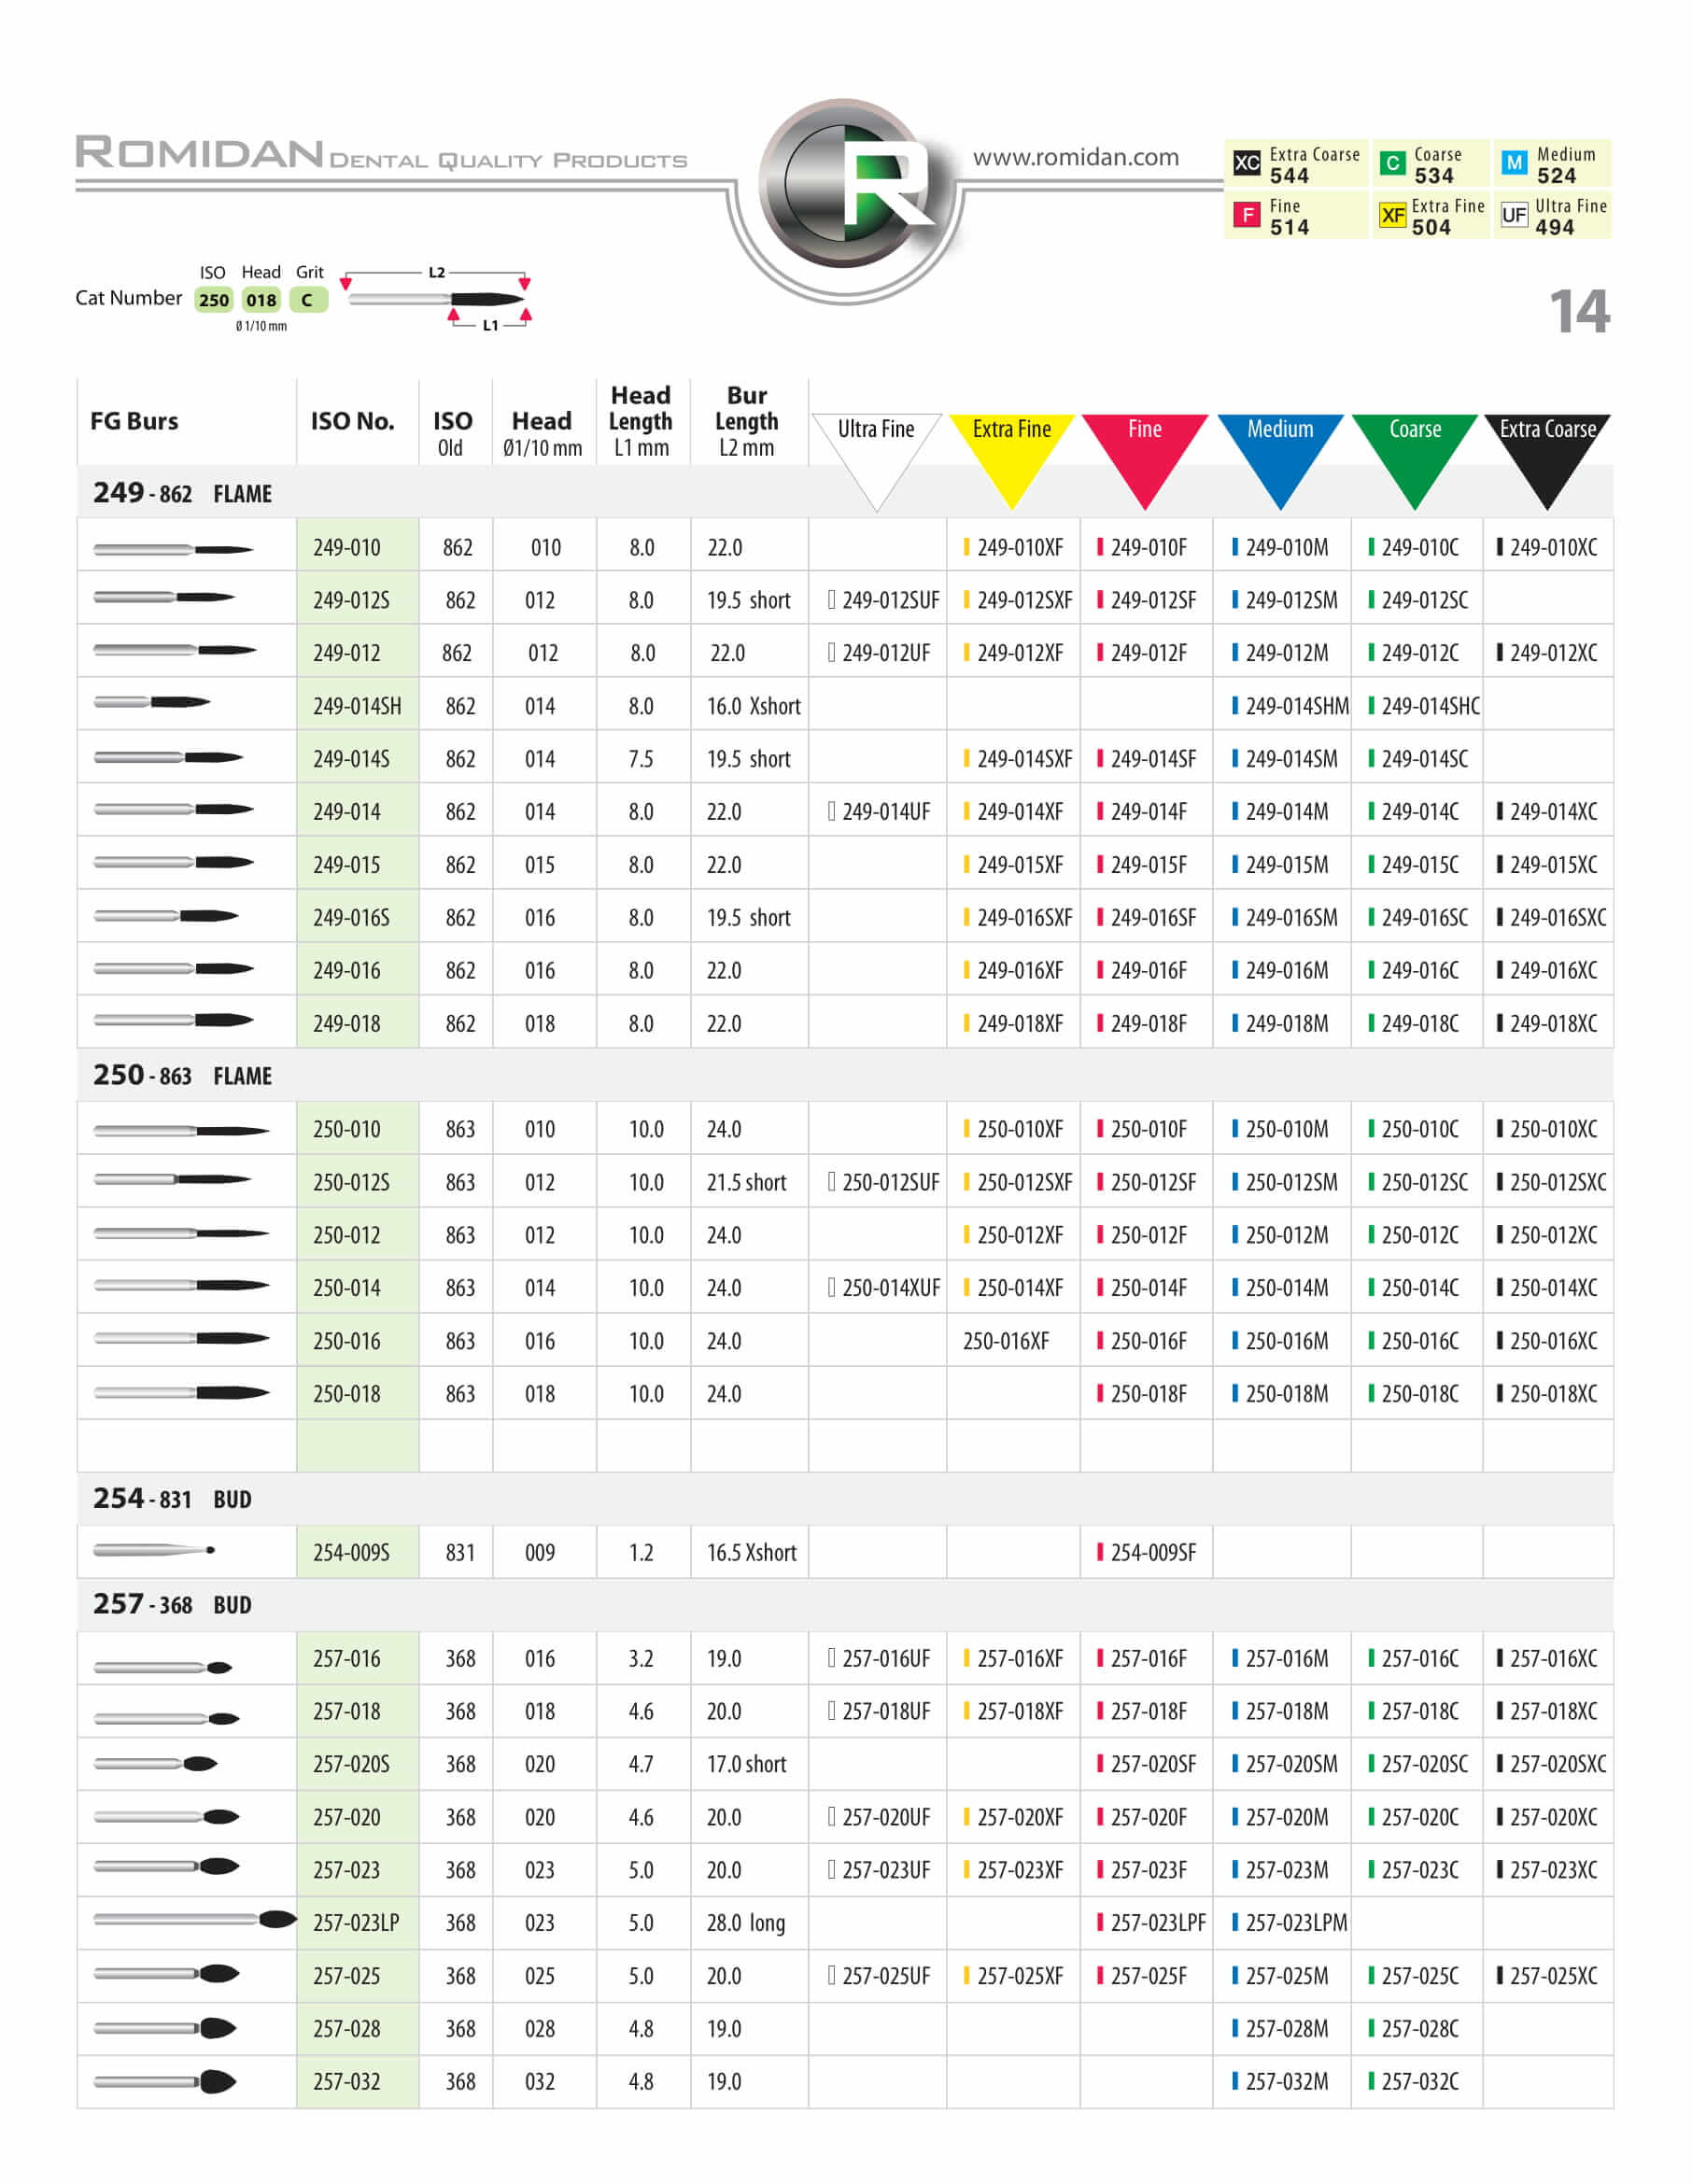1692x2184 pixels.
Task: Click the bur image in row 250-012S
Action: click(171, 1179)
